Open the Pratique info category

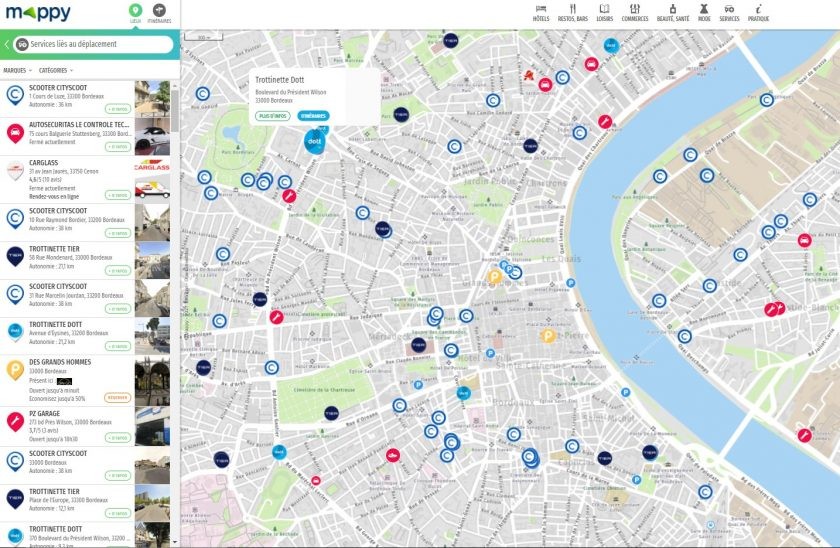[x=758, y=13]
